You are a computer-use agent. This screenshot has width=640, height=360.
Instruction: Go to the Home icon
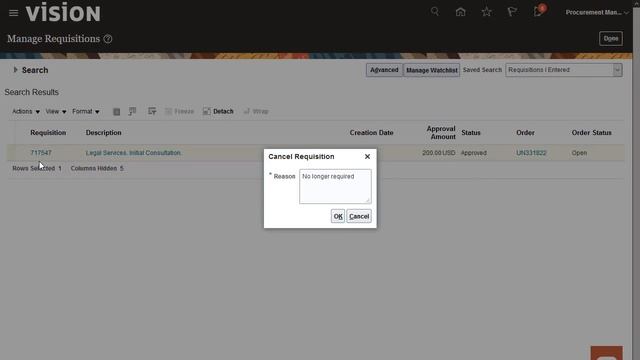point(460,12)
